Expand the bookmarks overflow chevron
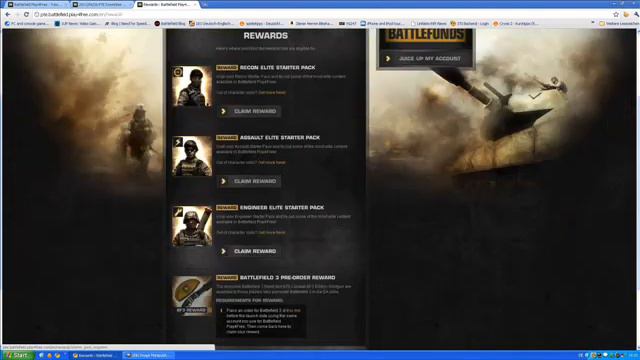Viewport: 640px width, 360px height. 593,23
